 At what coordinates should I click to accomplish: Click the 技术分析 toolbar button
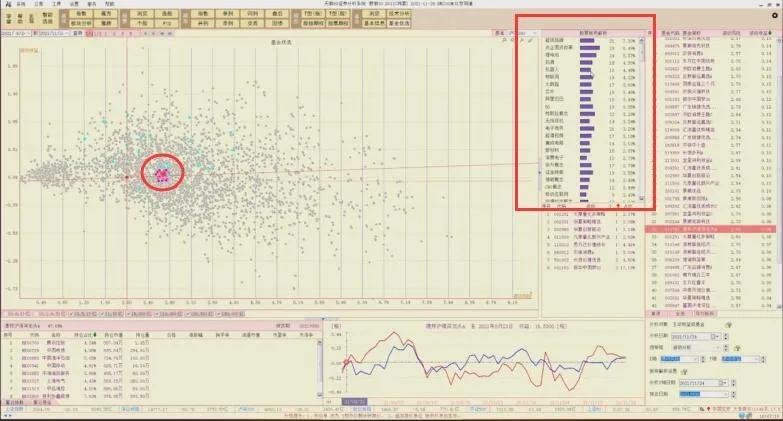click(398, 13)
